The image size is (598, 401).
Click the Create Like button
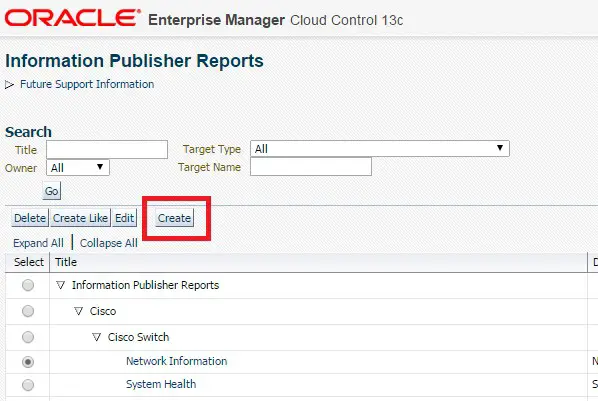pos(80,218)
